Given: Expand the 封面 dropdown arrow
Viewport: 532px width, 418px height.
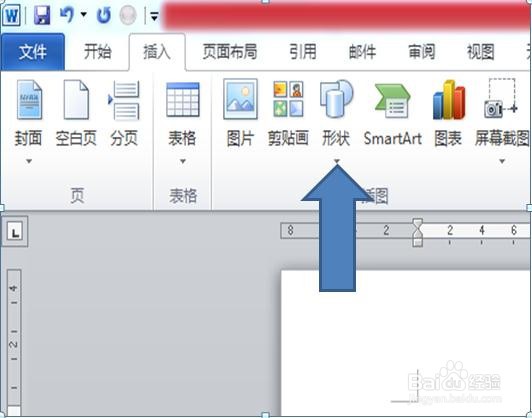Looking at the screenshot, I should [x=29, y=161].
